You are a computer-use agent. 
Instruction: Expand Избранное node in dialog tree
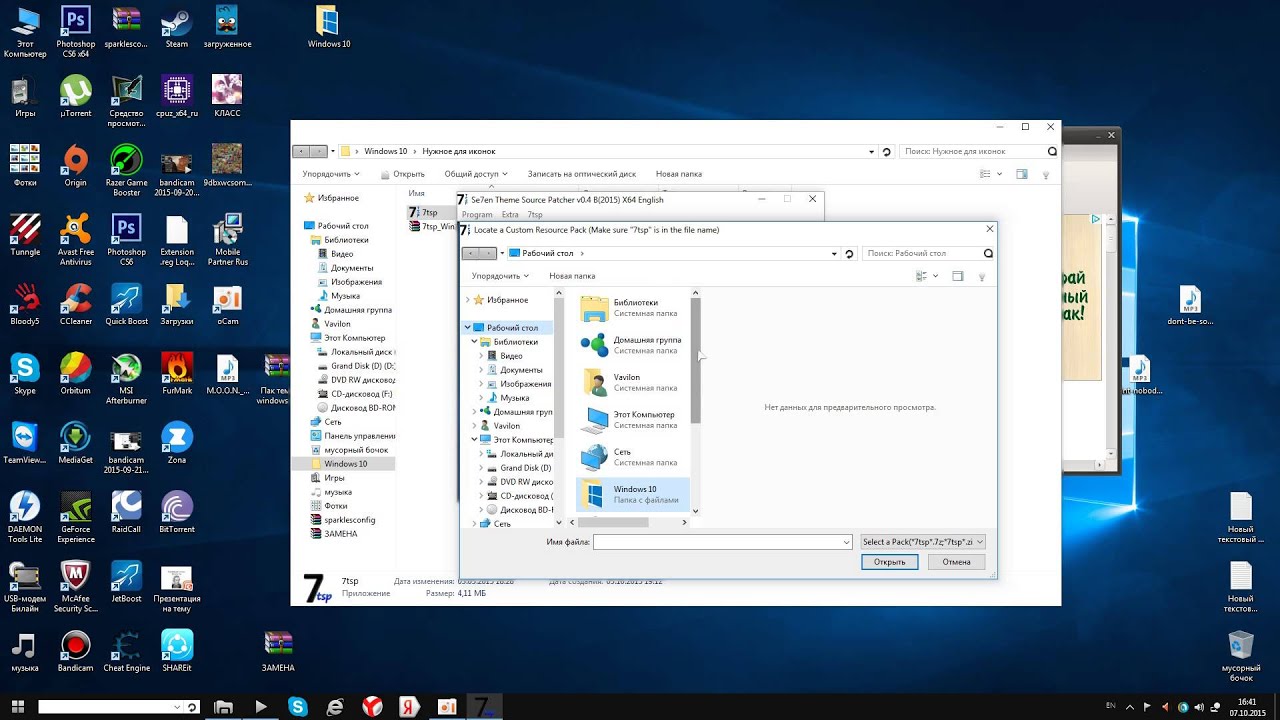click(467, 300)
